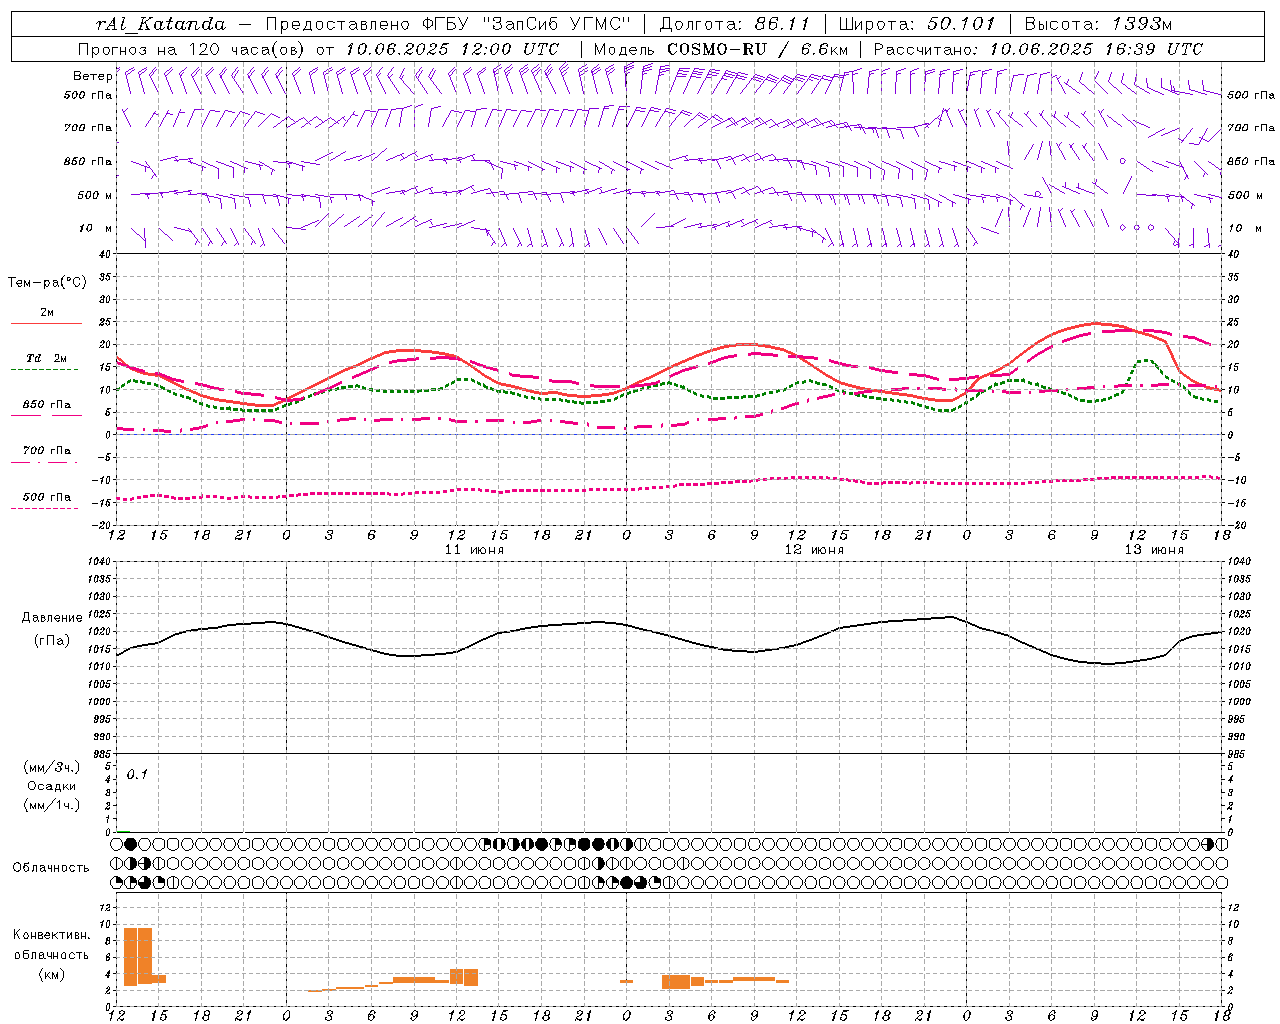Click the 13 июня date label
1280x1024 pixels.
1154,550
